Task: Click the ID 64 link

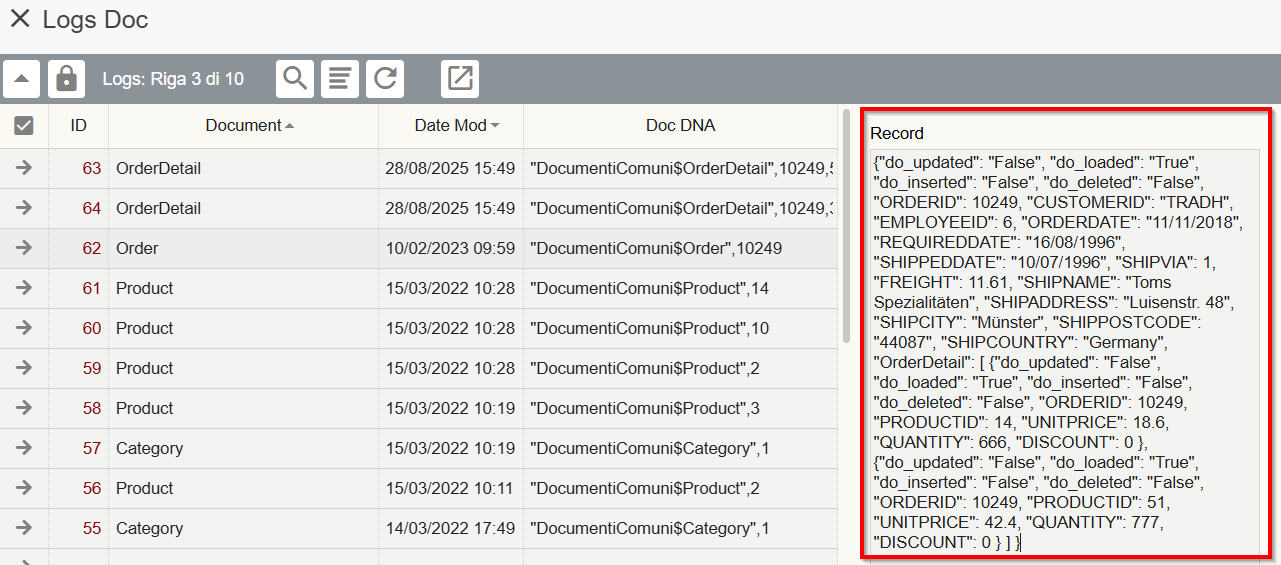Action: click(x=92, y=208)
